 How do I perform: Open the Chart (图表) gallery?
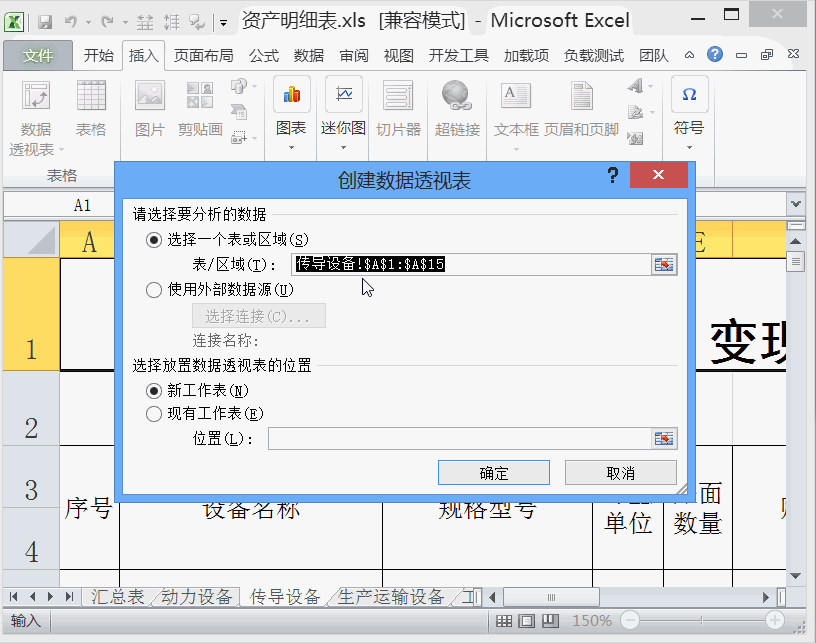291,94
